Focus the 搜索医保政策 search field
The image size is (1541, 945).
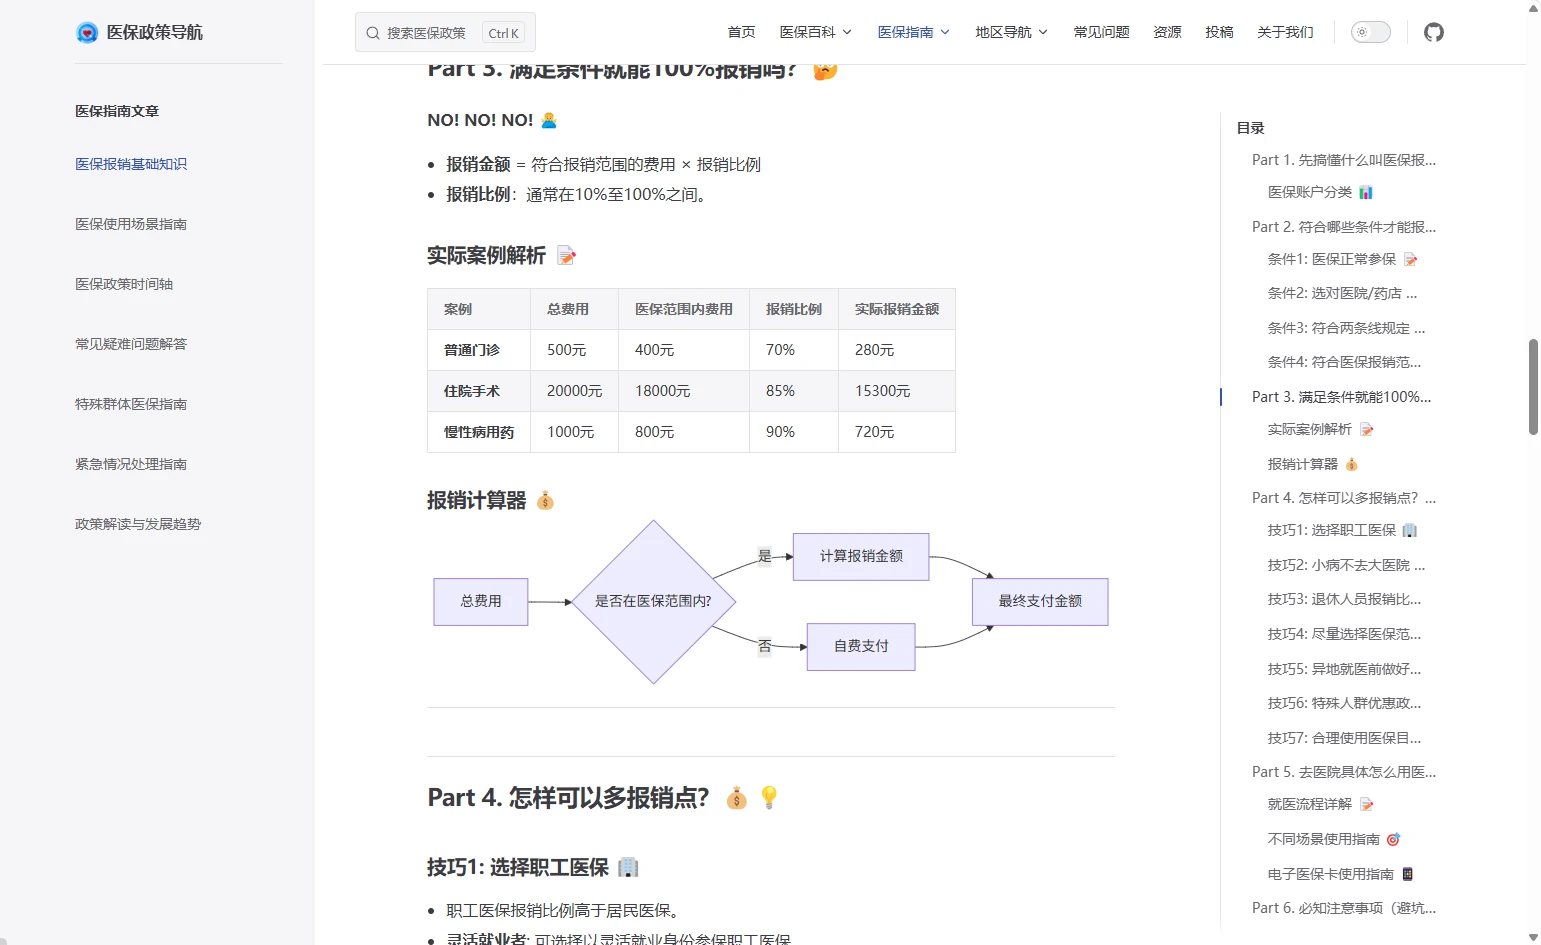430,33
